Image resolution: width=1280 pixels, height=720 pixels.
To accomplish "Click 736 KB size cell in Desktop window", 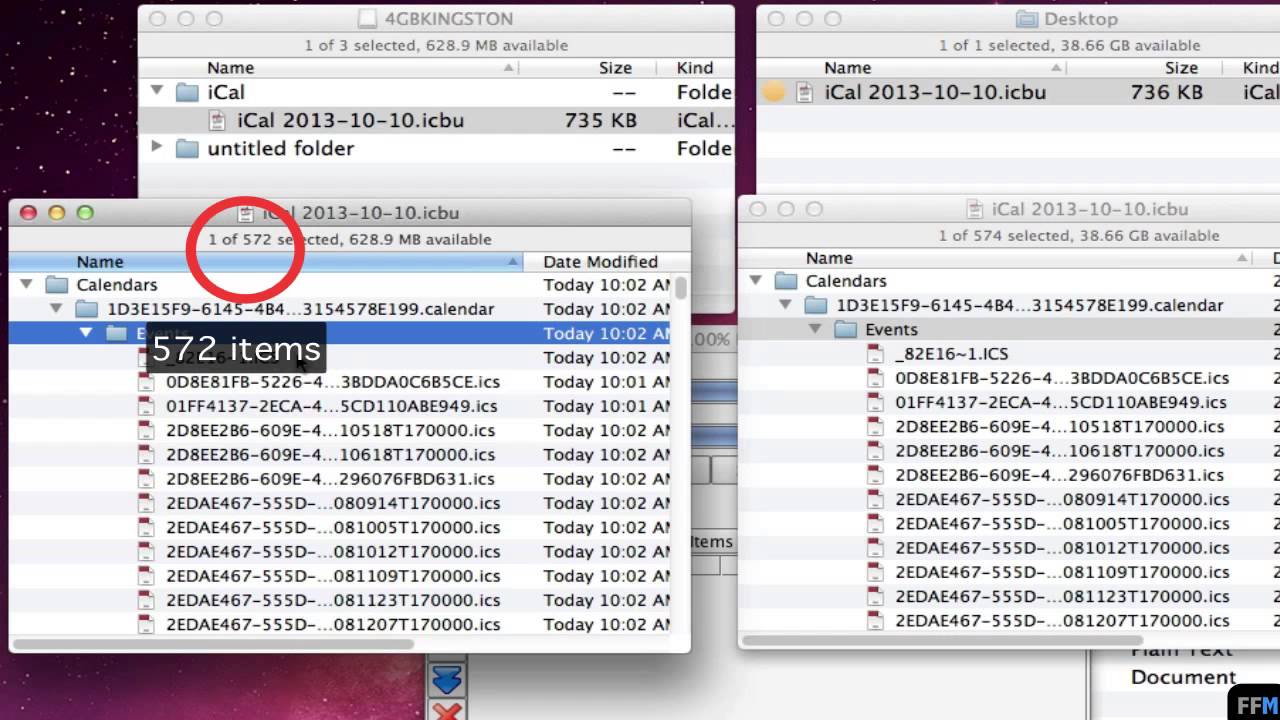I will [x=1166, y=92].
